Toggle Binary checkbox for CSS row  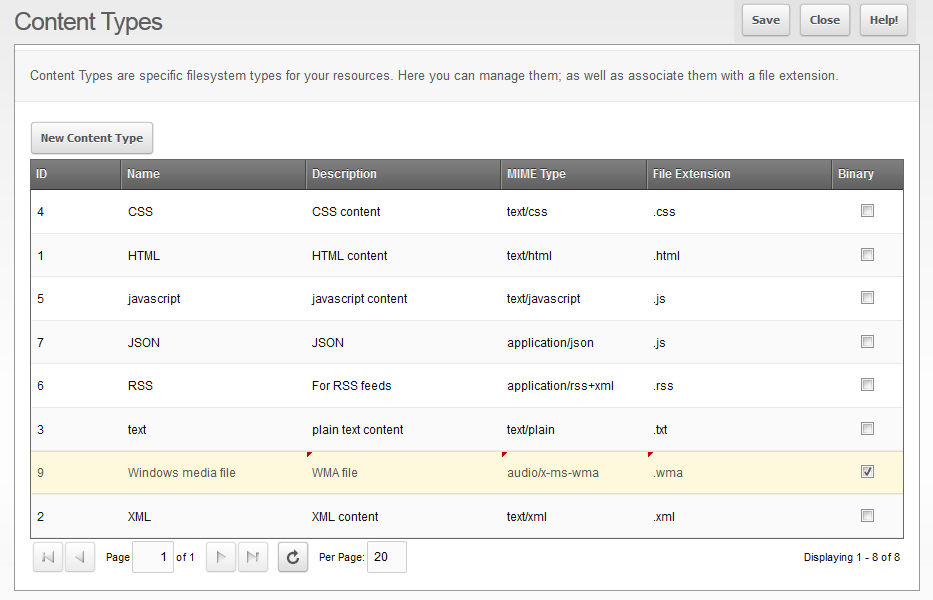pyautogui.click(x=867, y=211)
